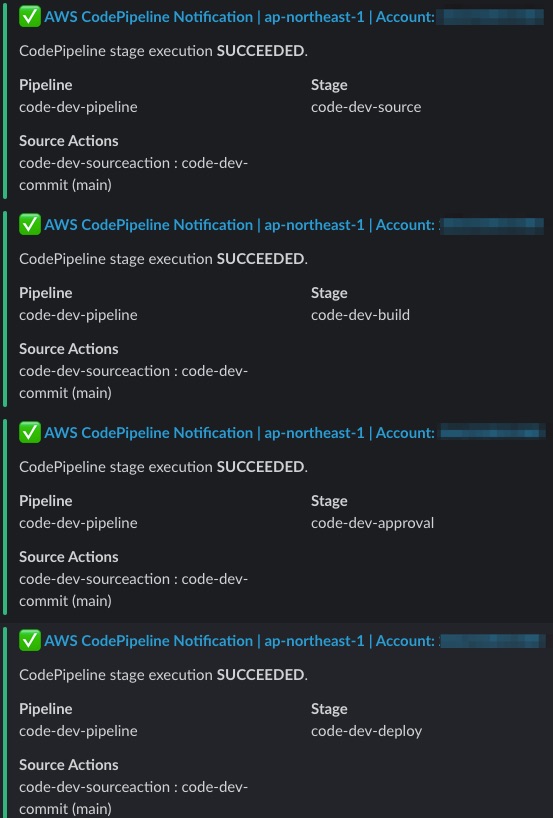Click the blurred account ID in the code-dev-approval notification
The image size is (553, 818).
492,432
